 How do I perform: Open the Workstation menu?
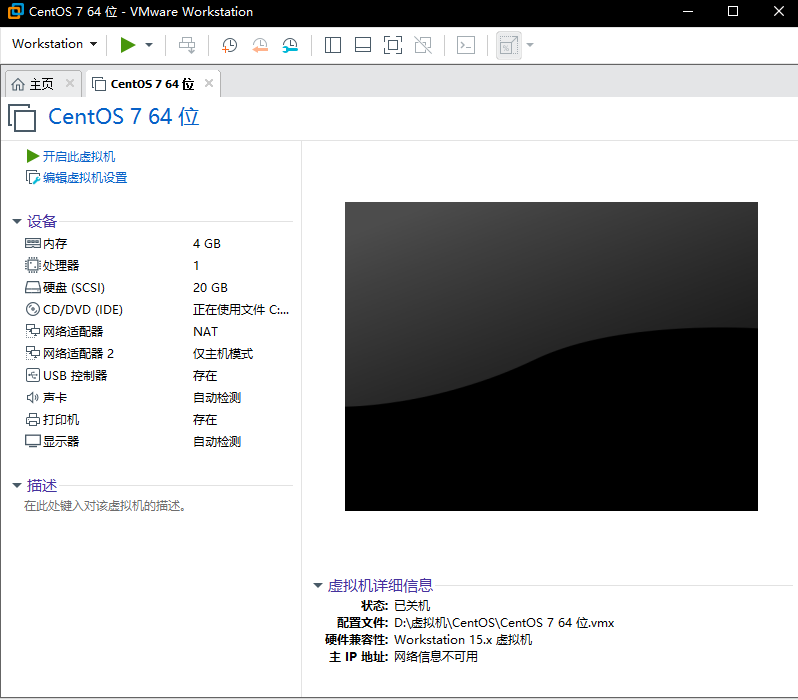[54, 44]
